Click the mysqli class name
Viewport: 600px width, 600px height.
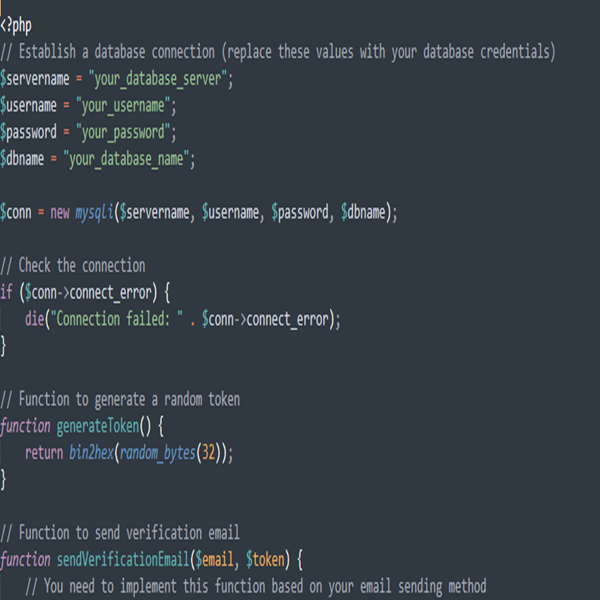click(x=94, y=212)
